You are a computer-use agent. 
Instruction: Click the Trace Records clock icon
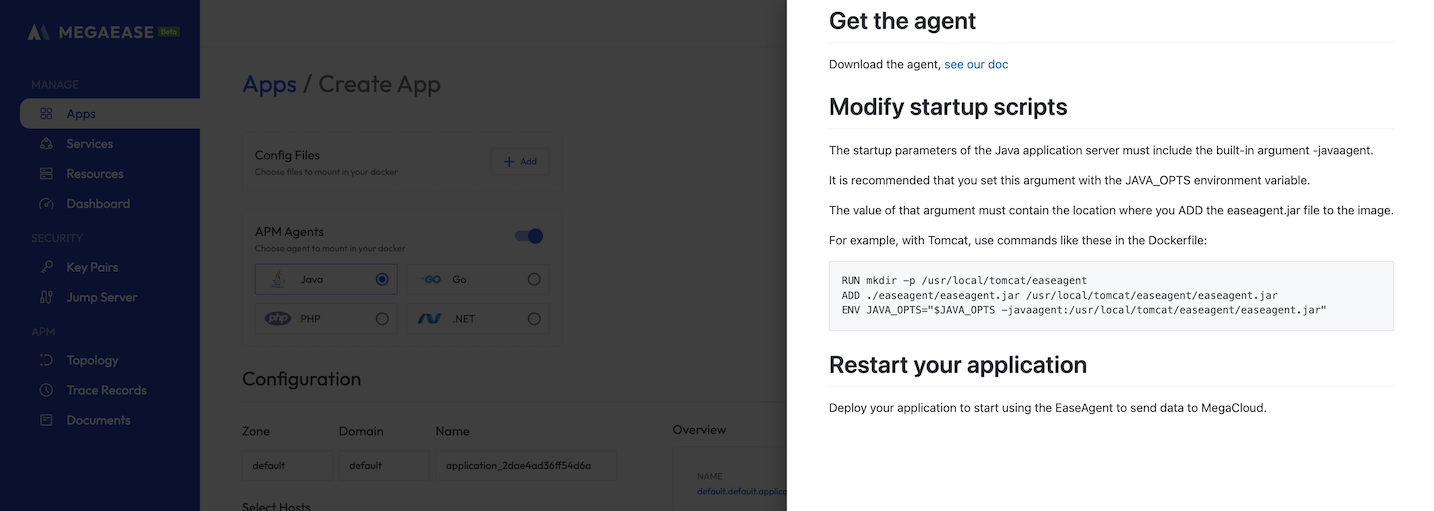[x=46, y=390]
